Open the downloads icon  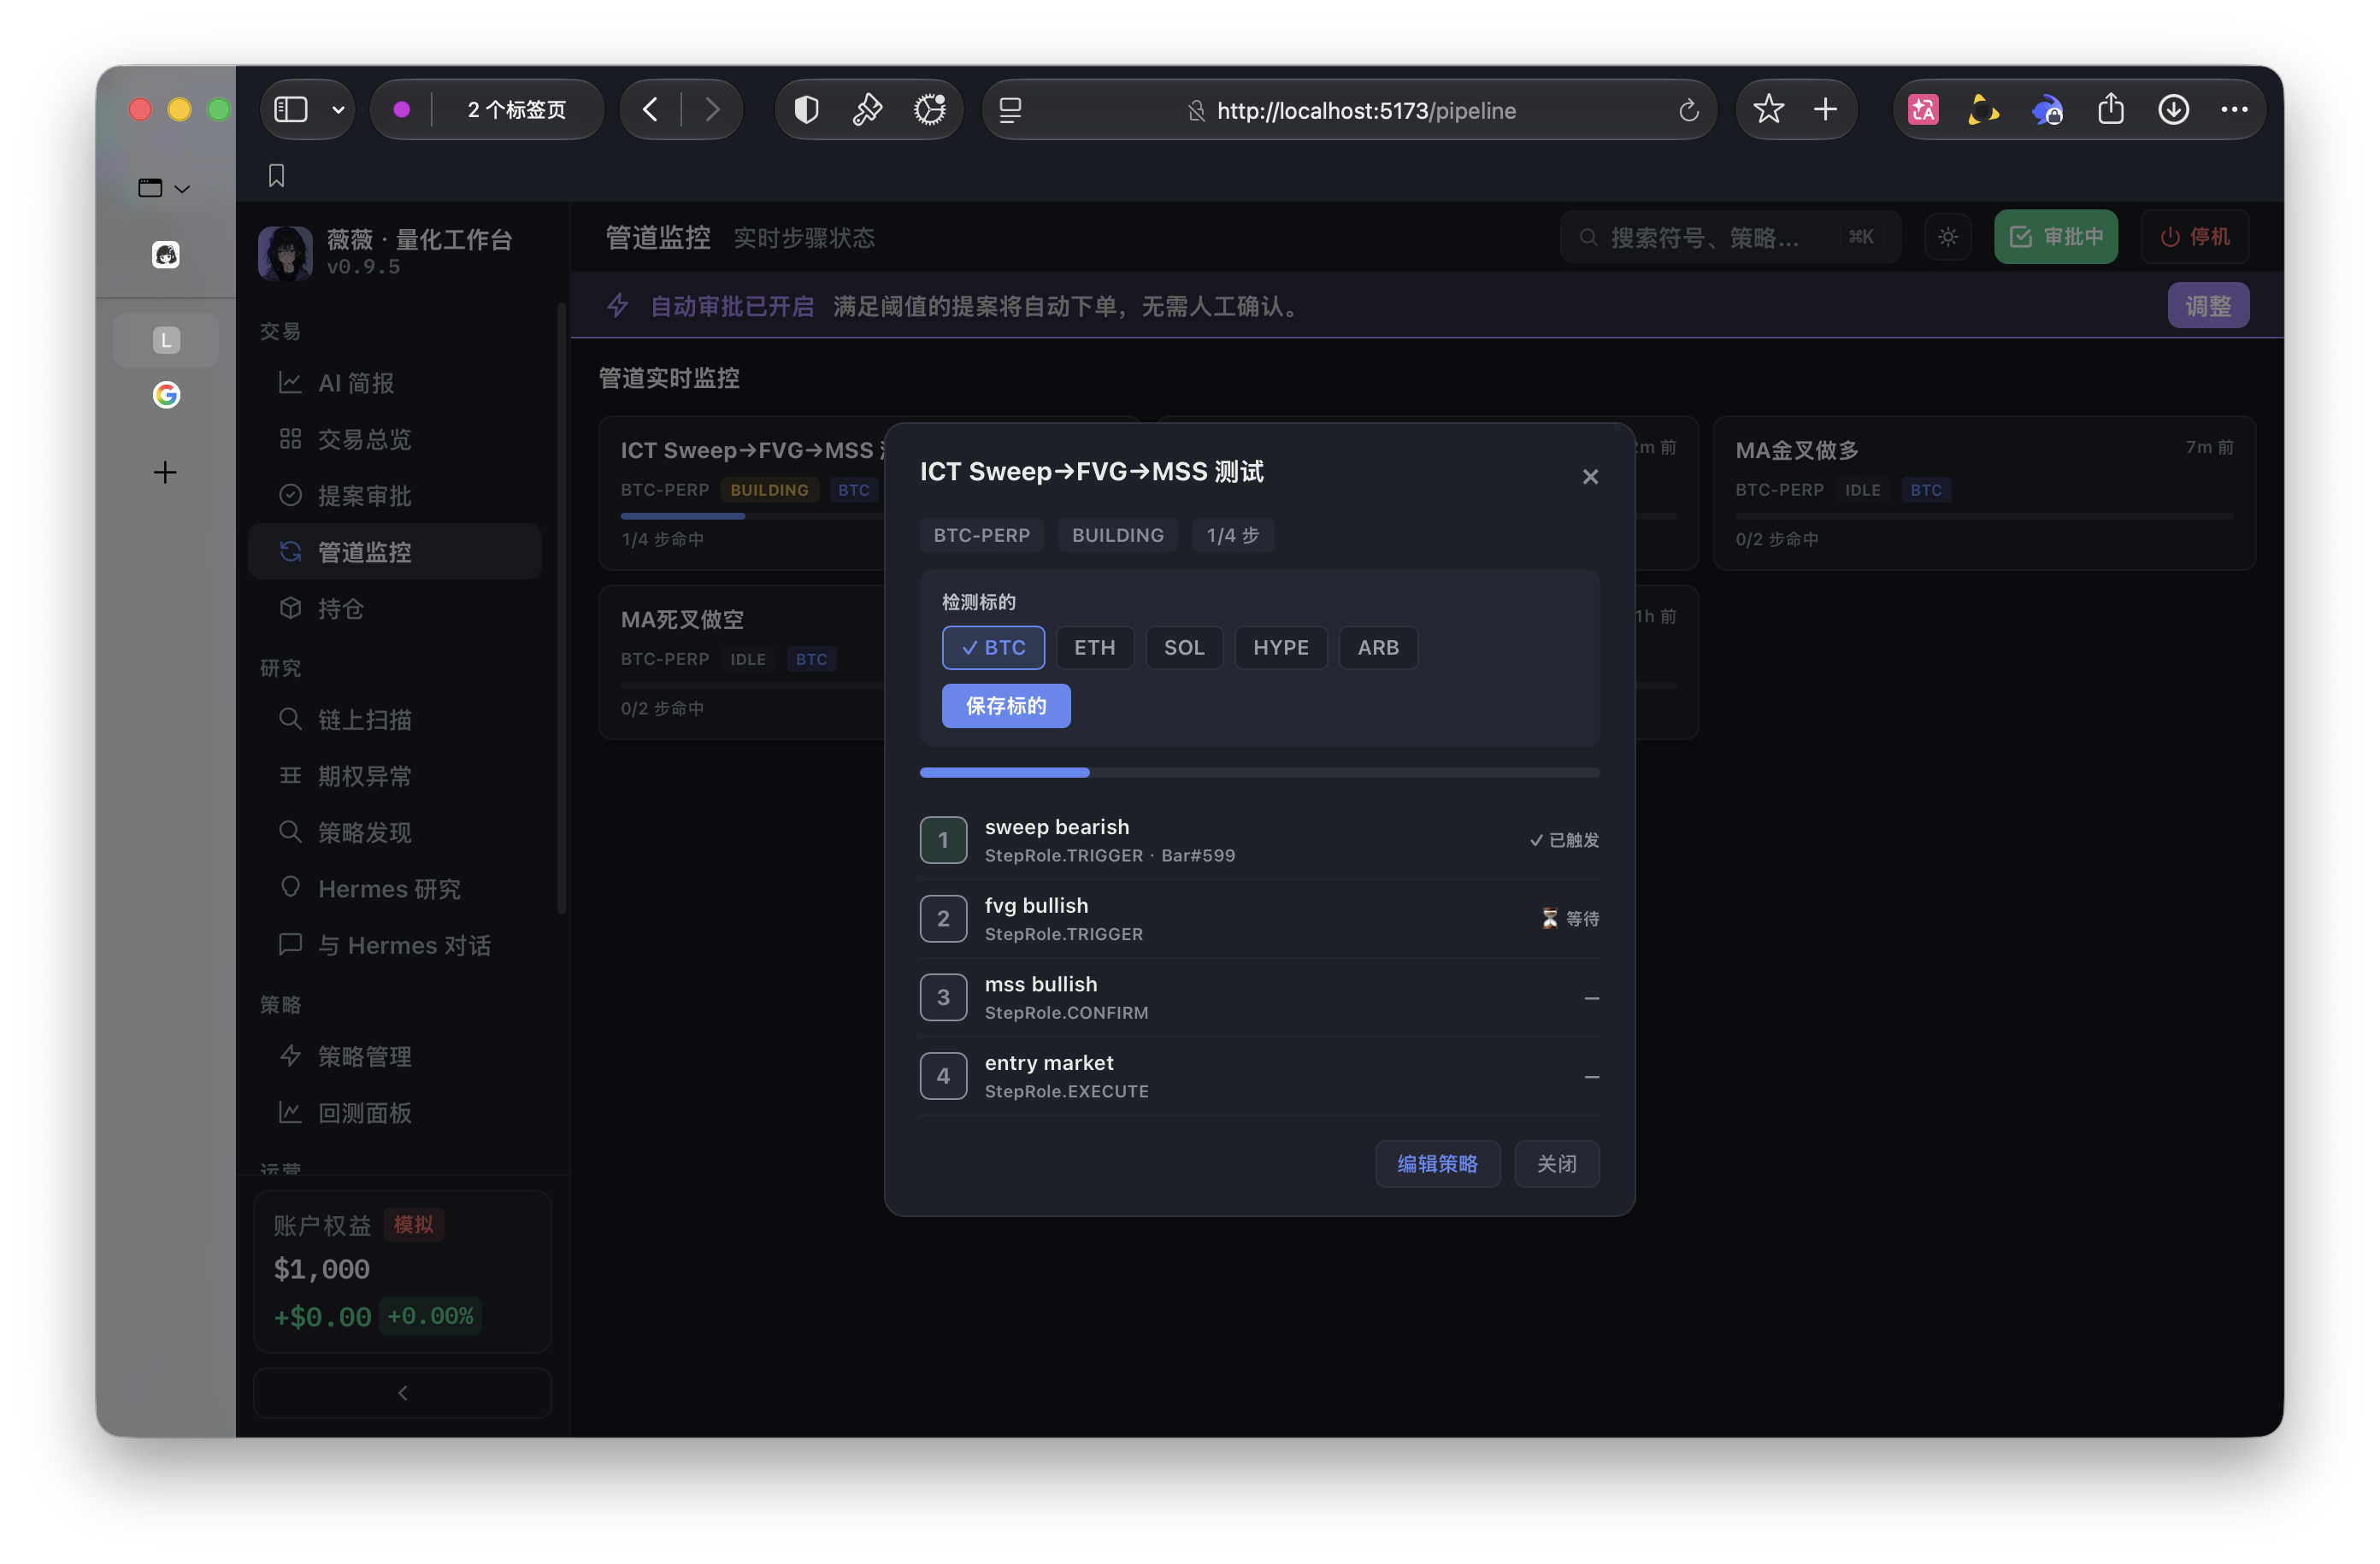2173,109
